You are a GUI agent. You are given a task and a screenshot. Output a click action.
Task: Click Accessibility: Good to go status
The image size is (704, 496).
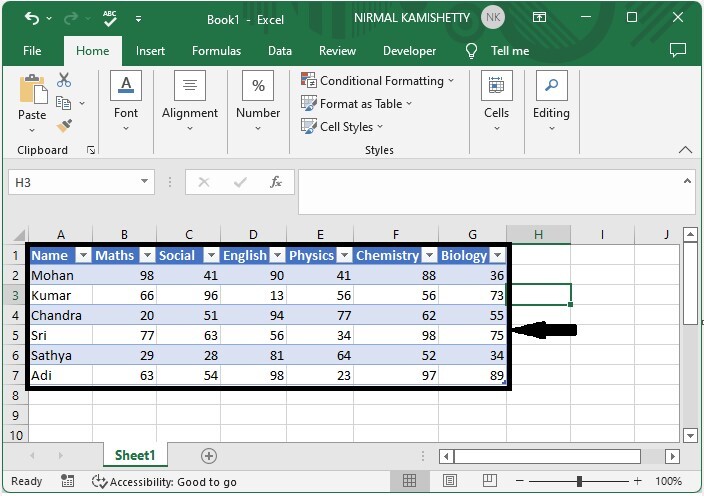click(164, 482)
